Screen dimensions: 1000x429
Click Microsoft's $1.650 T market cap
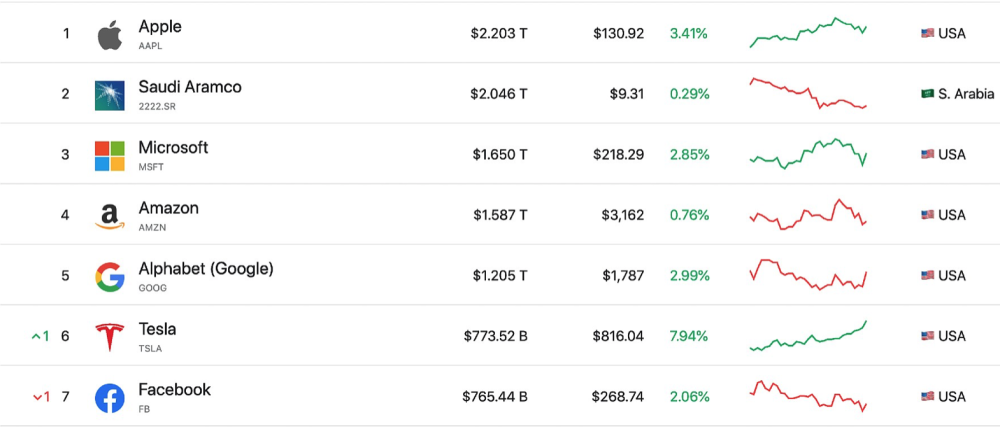(x=500, y=155)
